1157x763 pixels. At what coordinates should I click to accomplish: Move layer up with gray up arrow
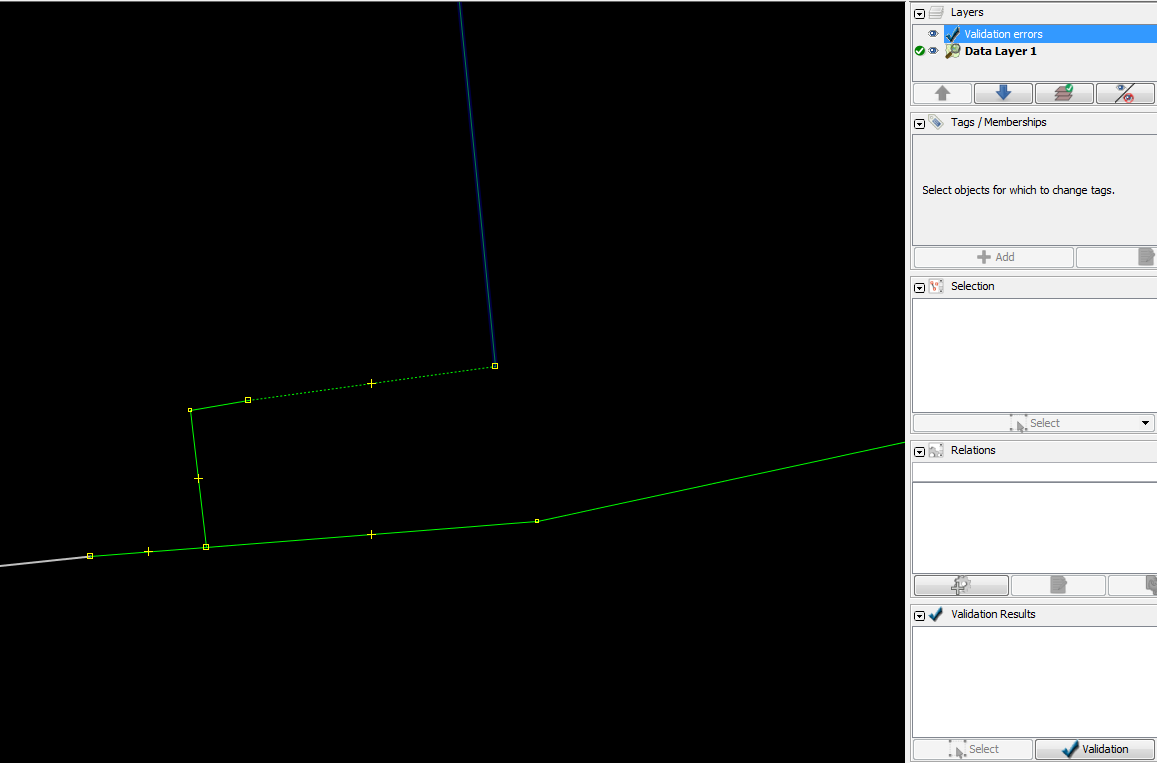(x=942, y=93)
